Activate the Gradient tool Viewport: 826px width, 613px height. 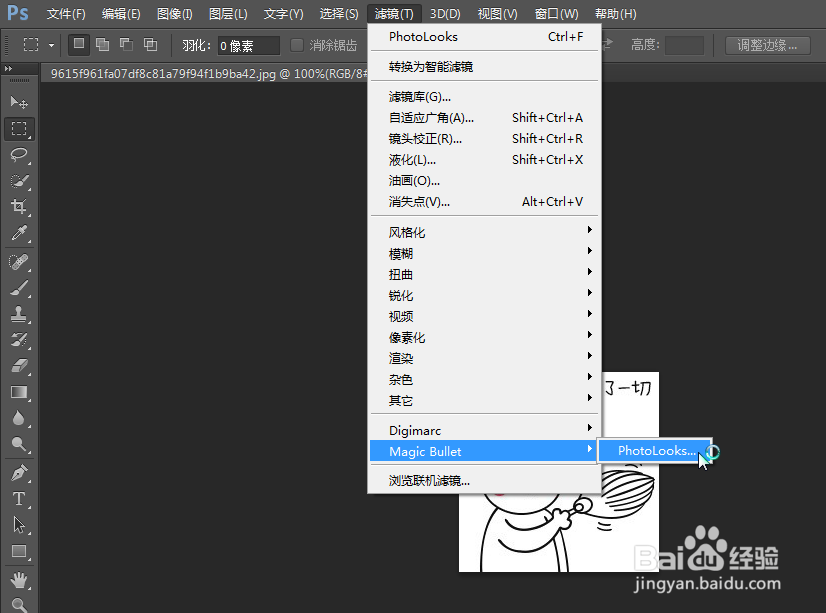point(19,392)
